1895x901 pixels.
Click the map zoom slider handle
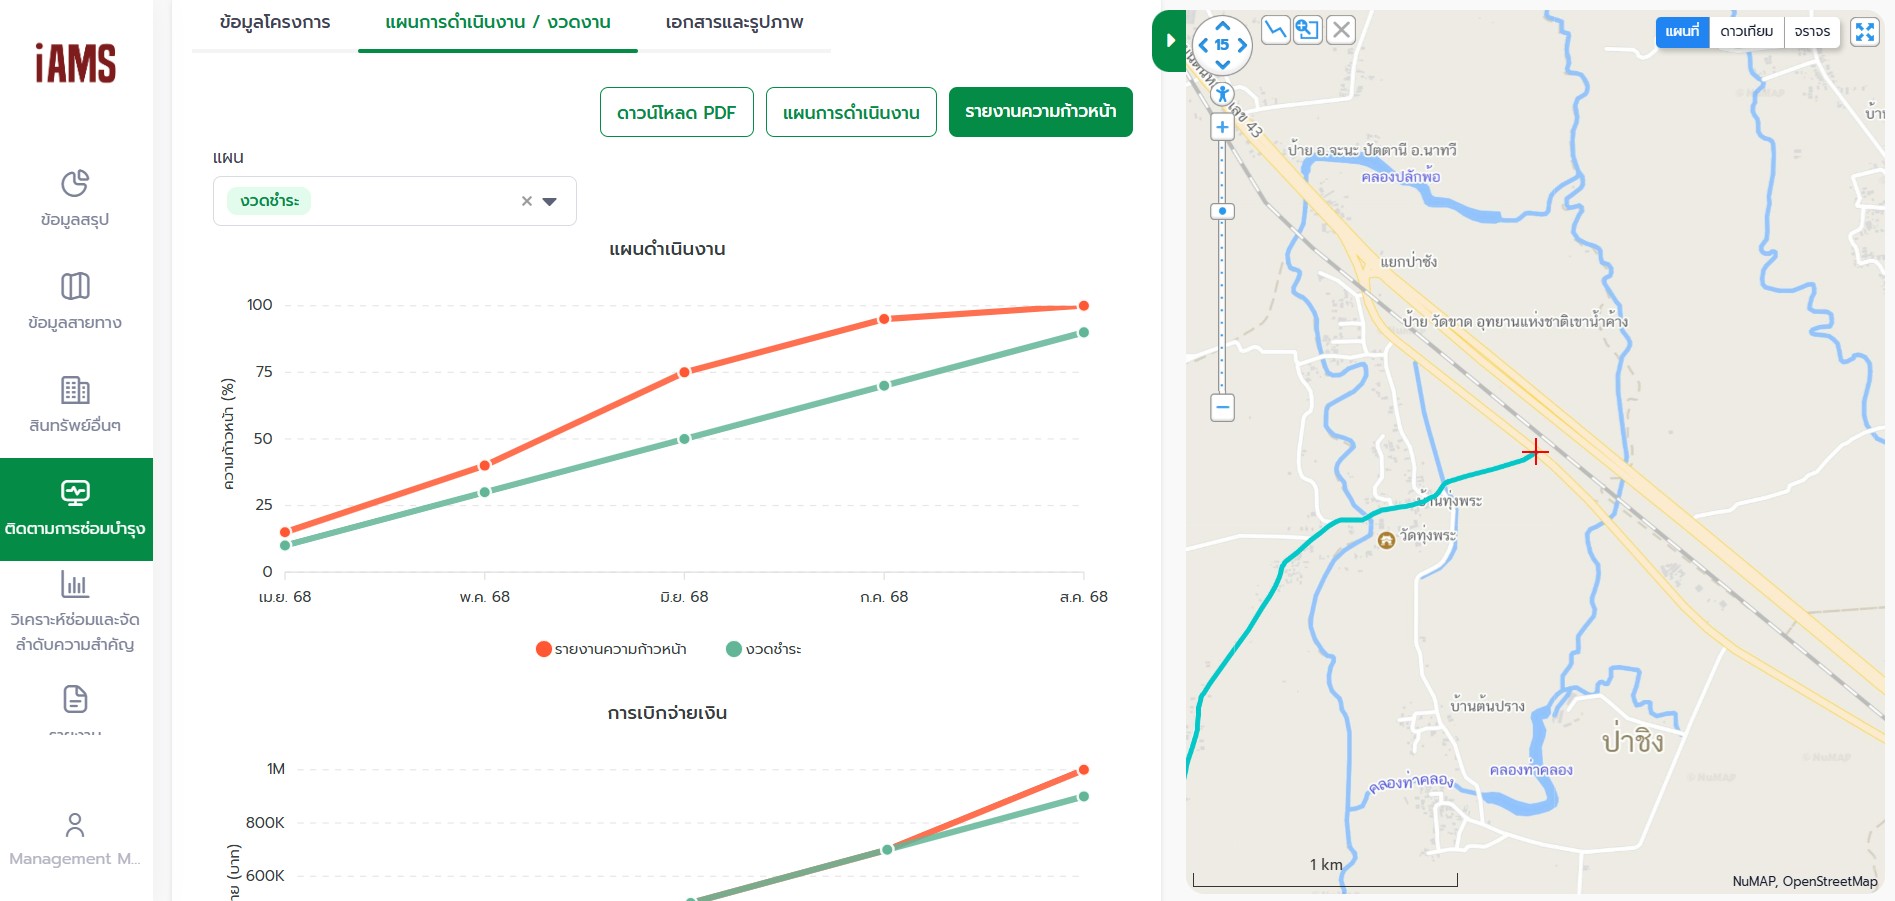click(1222, 212)
